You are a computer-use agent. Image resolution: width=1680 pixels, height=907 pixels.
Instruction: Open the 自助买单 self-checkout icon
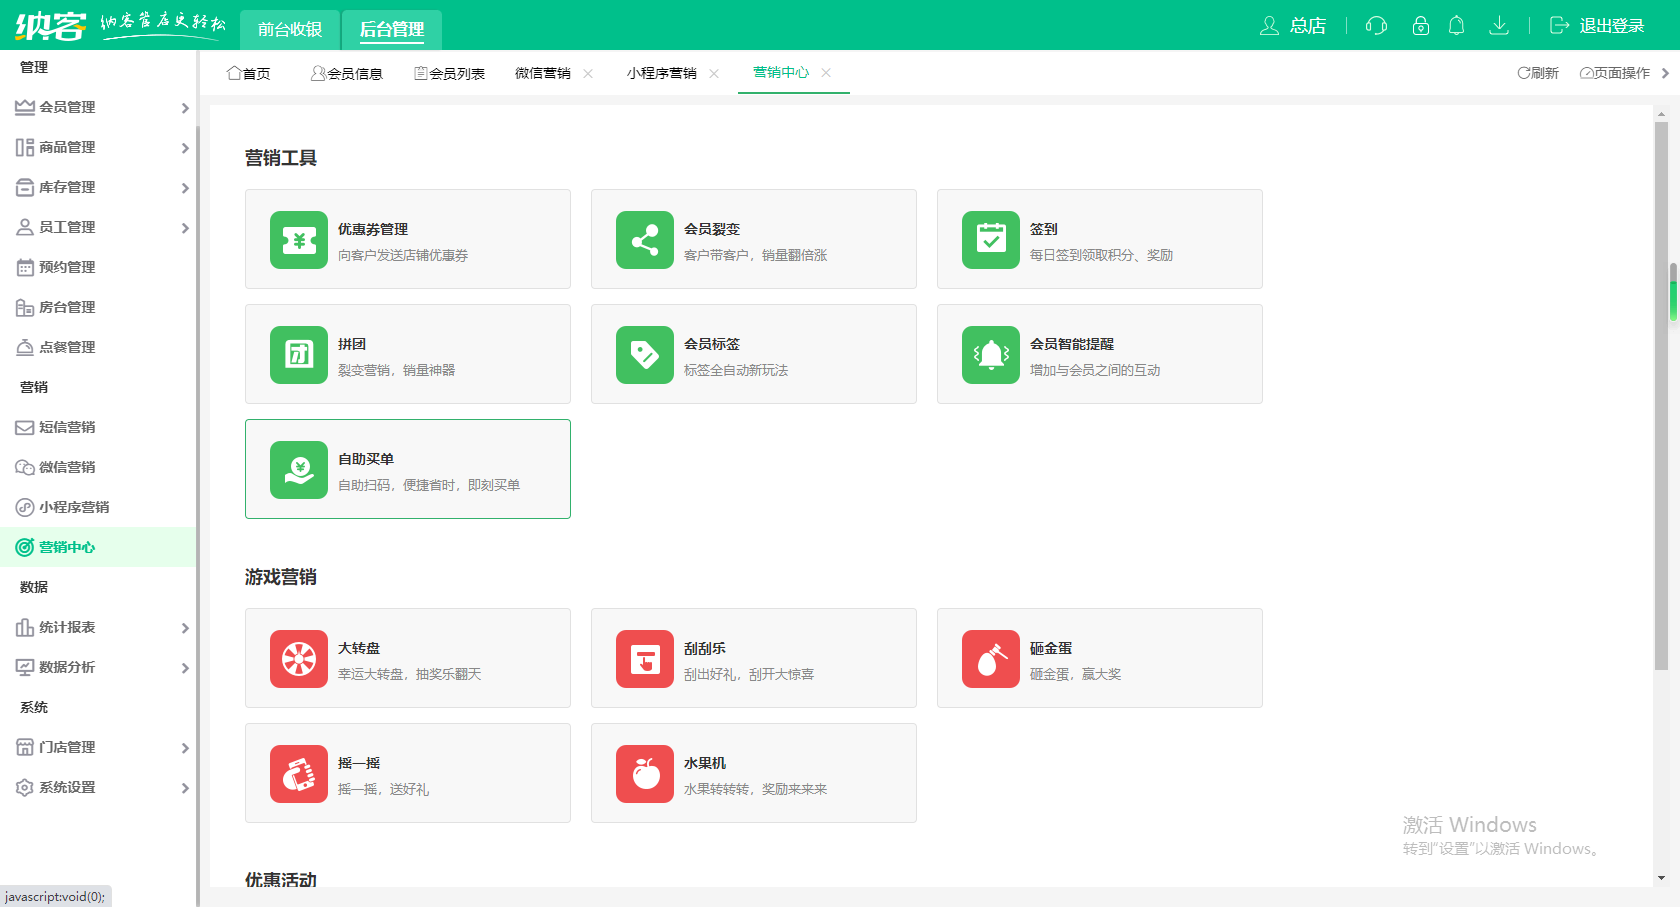[298, 470]
